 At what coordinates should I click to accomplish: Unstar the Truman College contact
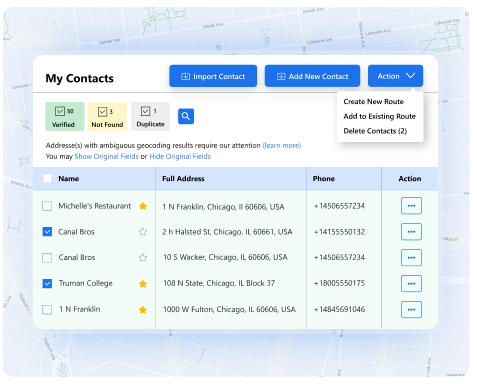[143, 284]
